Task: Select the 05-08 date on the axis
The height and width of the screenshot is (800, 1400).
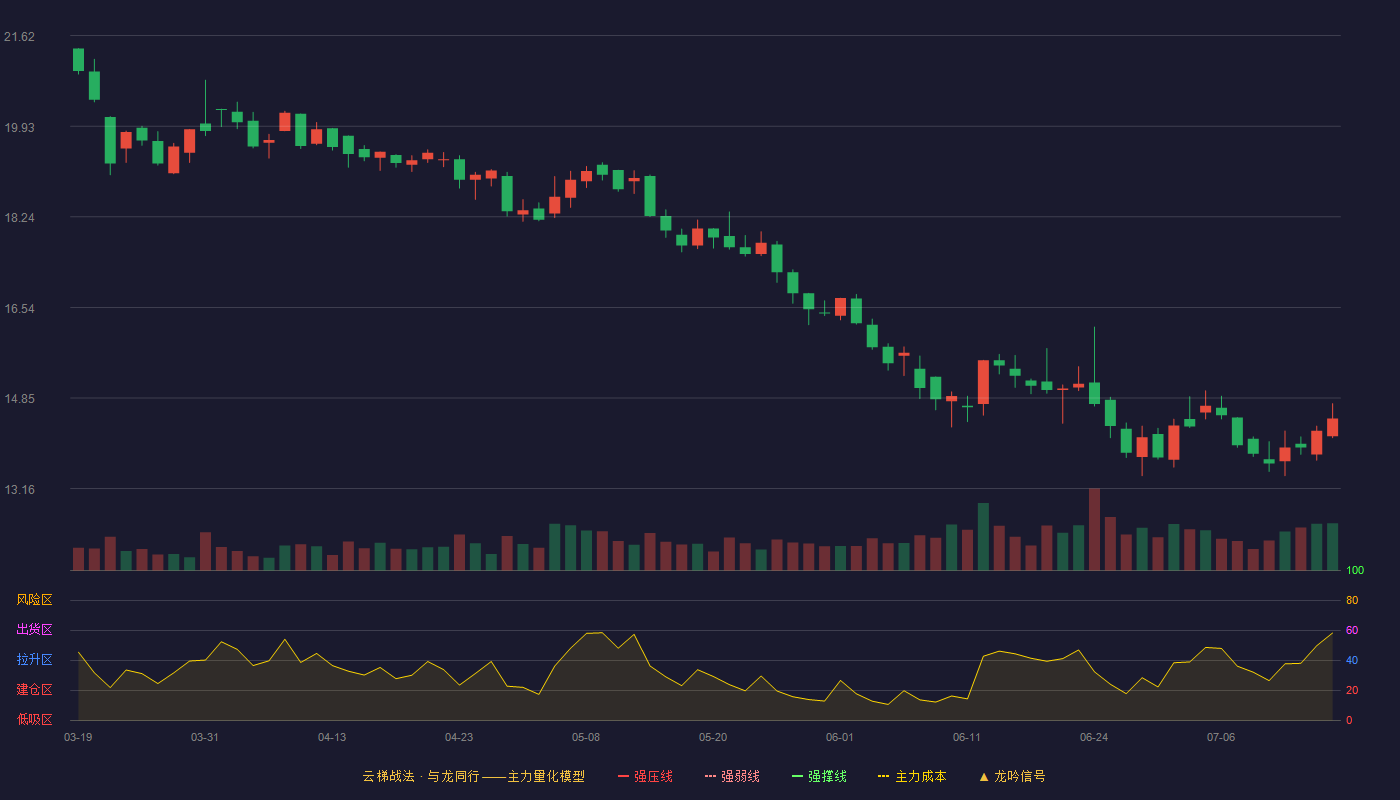Action: pos(586,737)
